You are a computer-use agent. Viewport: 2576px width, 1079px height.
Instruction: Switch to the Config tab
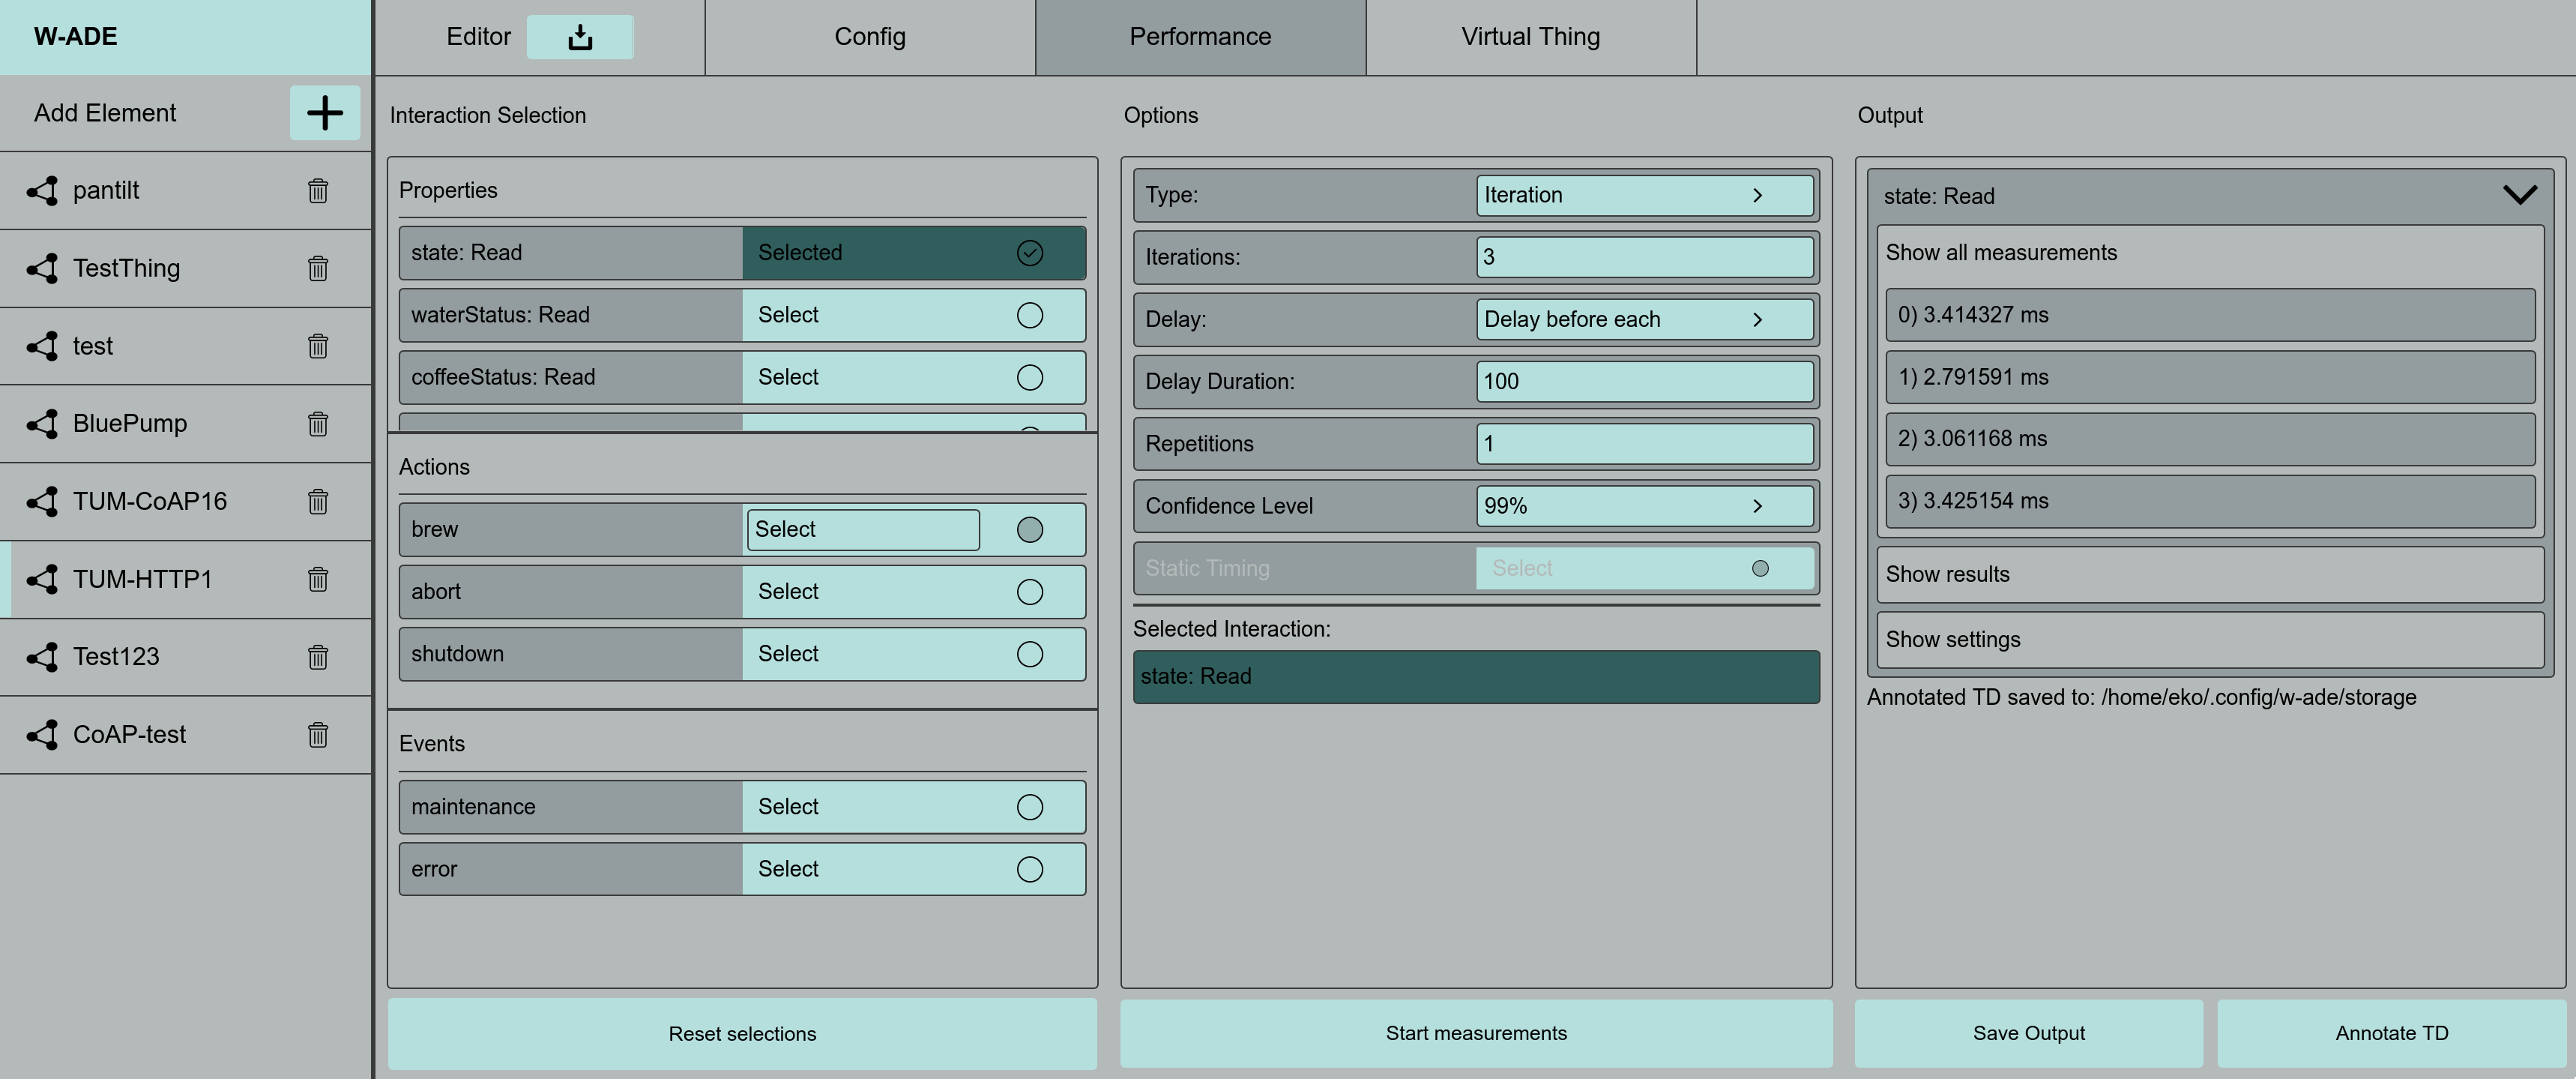(869, 37)
